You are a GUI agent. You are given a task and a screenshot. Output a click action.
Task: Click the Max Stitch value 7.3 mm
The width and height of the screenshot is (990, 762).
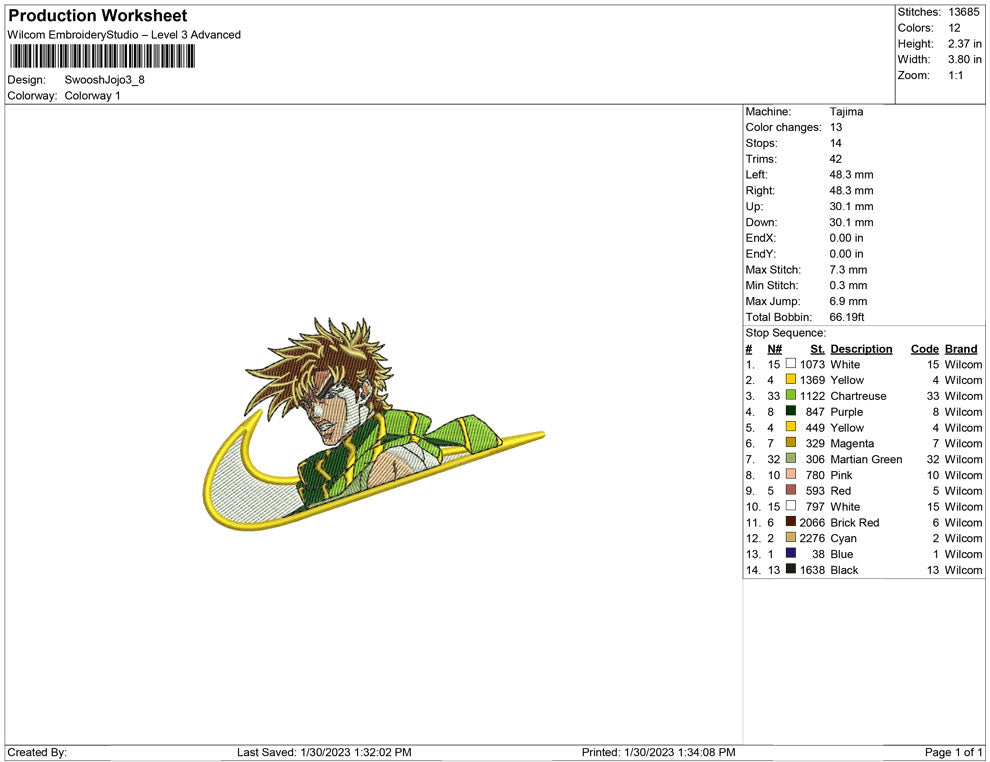click(x=848, y=270)
